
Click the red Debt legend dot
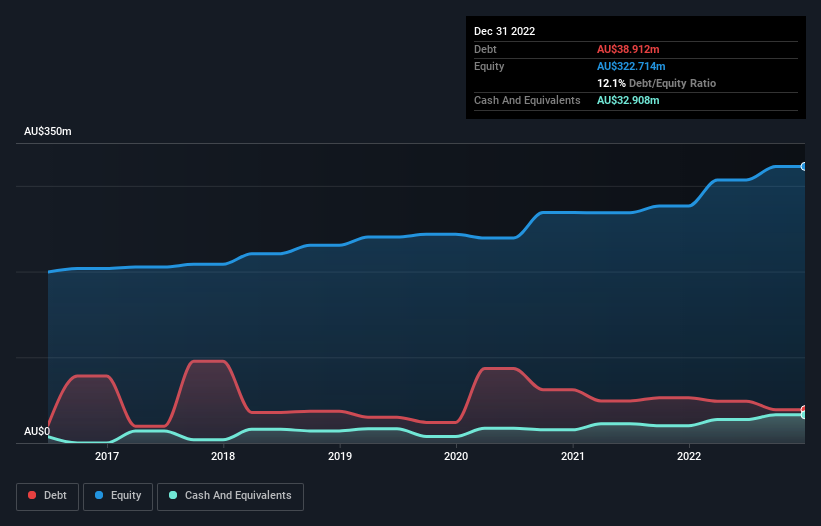[x=32, y=495]
